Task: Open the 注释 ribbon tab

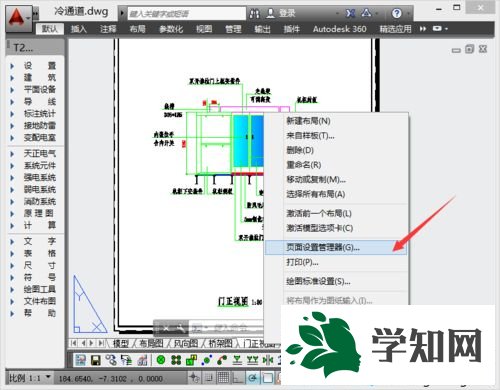Action: click(x=108, y=29)
